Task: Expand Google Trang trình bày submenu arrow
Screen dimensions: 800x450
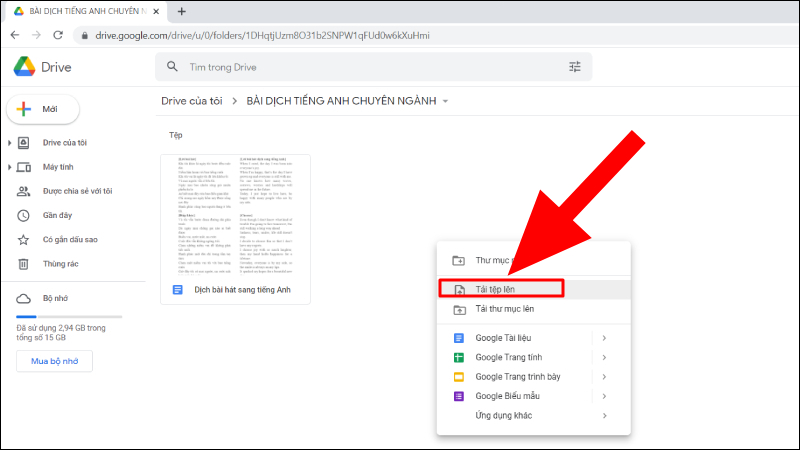Action: coord(604,377)
